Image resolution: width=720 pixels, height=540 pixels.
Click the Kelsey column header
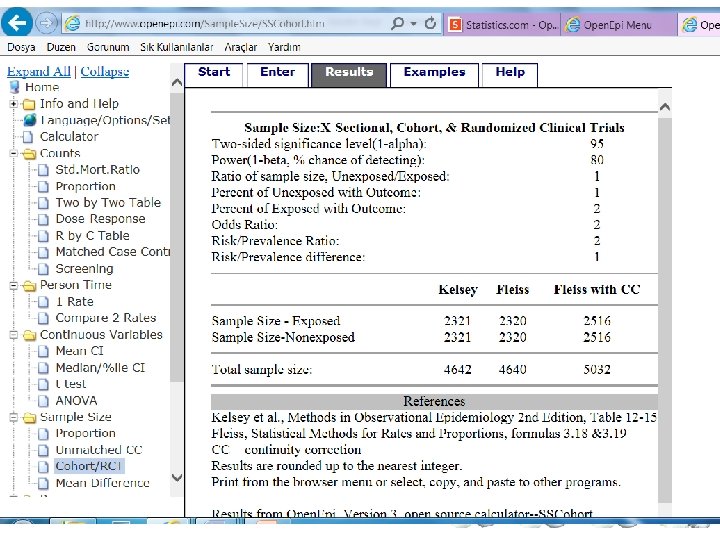pos(458,290)
